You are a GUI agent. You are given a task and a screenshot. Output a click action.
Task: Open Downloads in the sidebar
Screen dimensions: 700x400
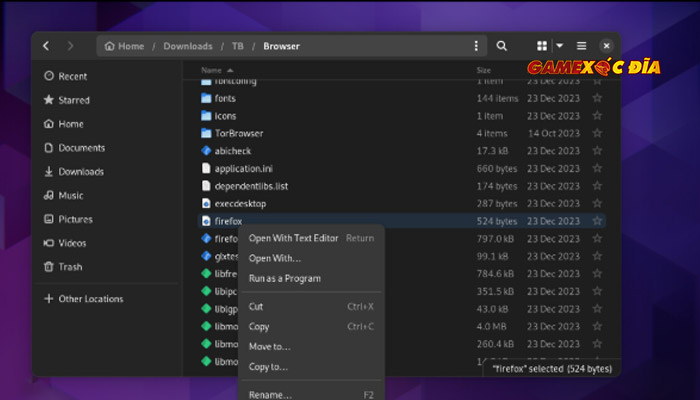[x=74, y=172]
